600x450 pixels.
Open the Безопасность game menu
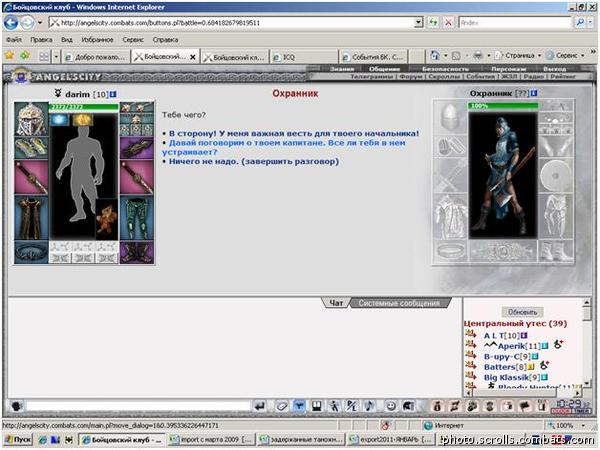[x=445, y=69]
